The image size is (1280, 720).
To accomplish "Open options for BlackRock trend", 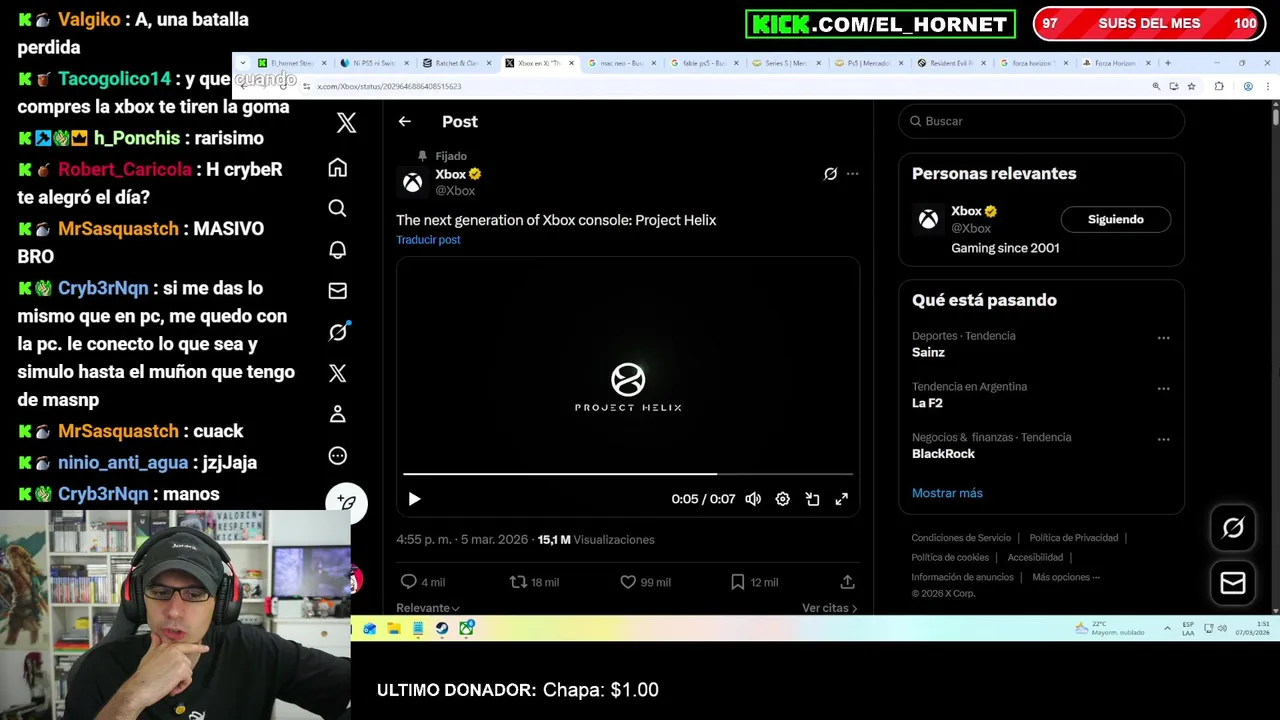I will click(1163, 439).
